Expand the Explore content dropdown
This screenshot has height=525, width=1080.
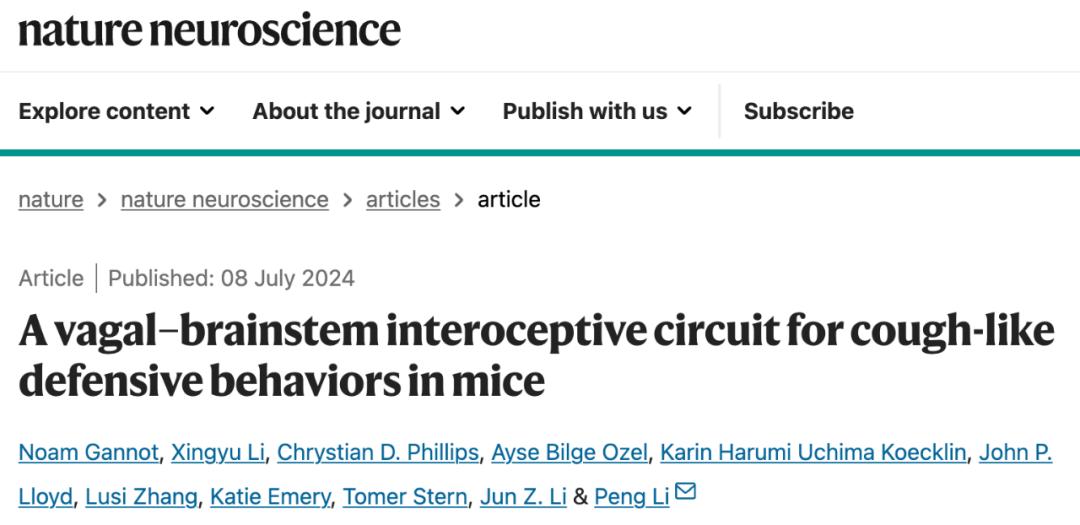(x=117, y=111)
